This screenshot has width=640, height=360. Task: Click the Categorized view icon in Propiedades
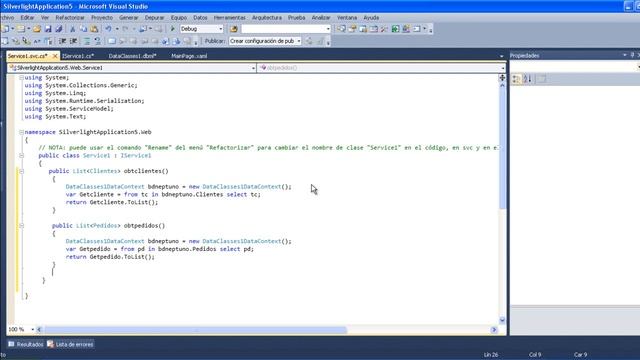[517, 79]
